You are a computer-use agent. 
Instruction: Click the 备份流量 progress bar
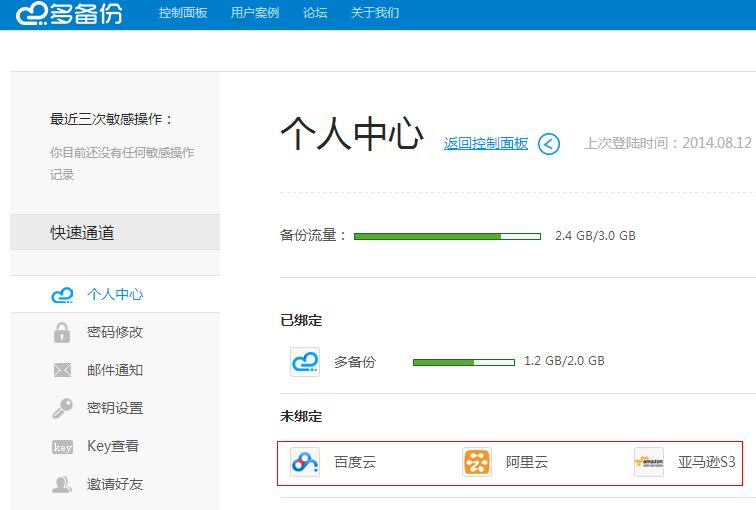(x=447, y=237)
